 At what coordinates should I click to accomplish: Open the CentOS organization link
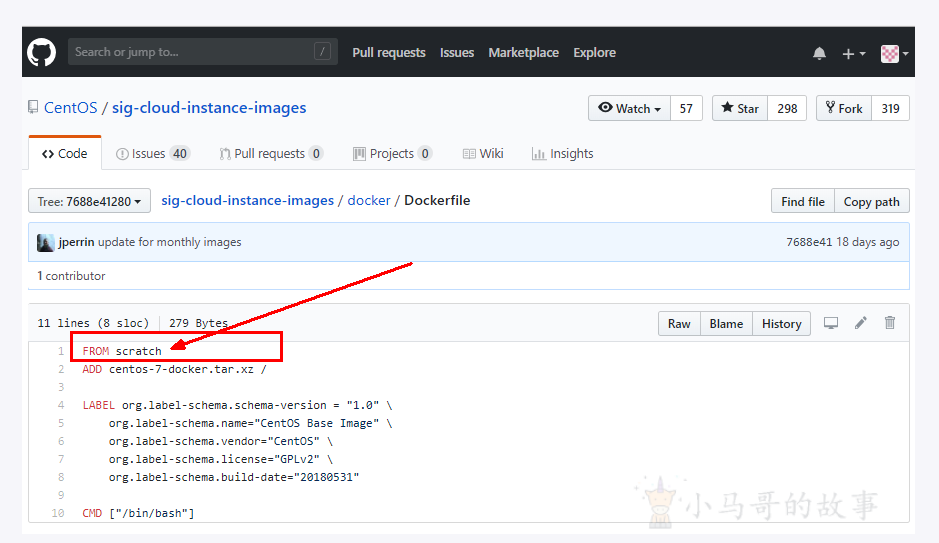71,108
